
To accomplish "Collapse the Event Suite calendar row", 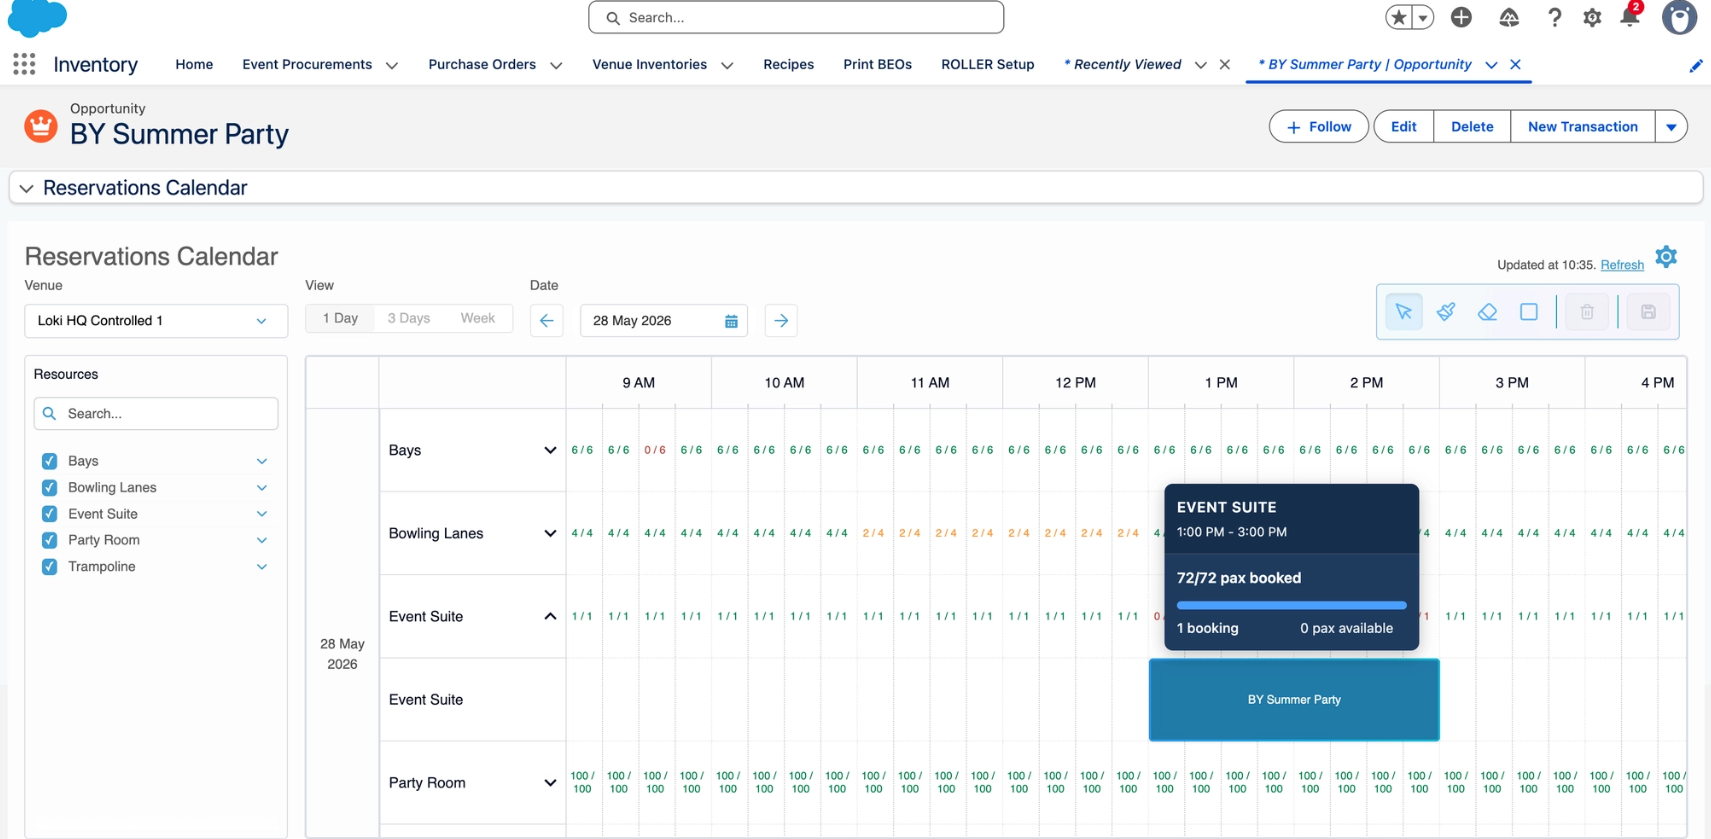I will pos(550,616).
